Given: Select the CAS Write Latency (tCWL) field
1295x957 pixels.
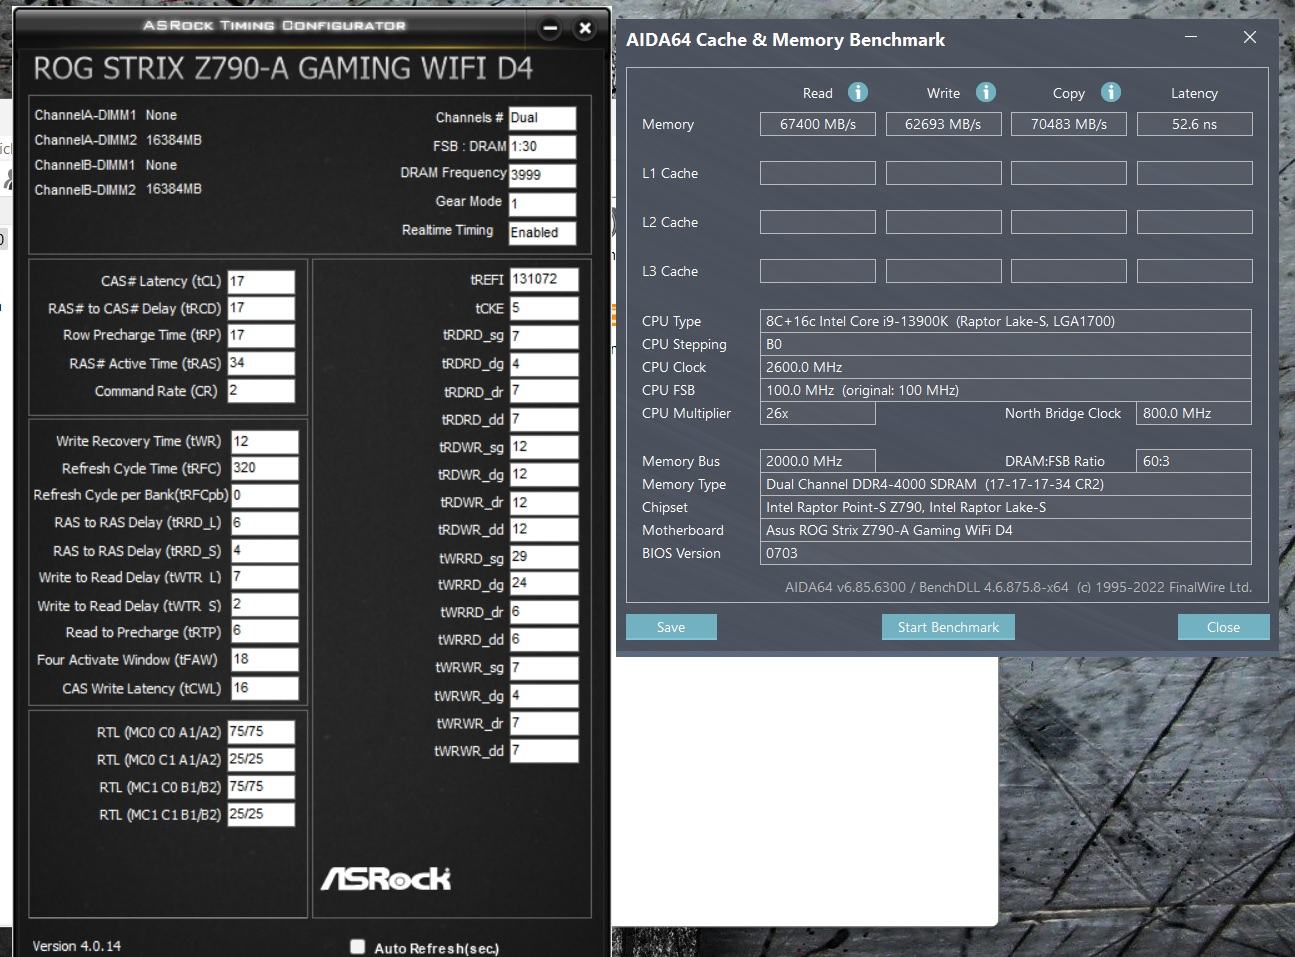Looking at the screenshot, I should coord(264,688).
